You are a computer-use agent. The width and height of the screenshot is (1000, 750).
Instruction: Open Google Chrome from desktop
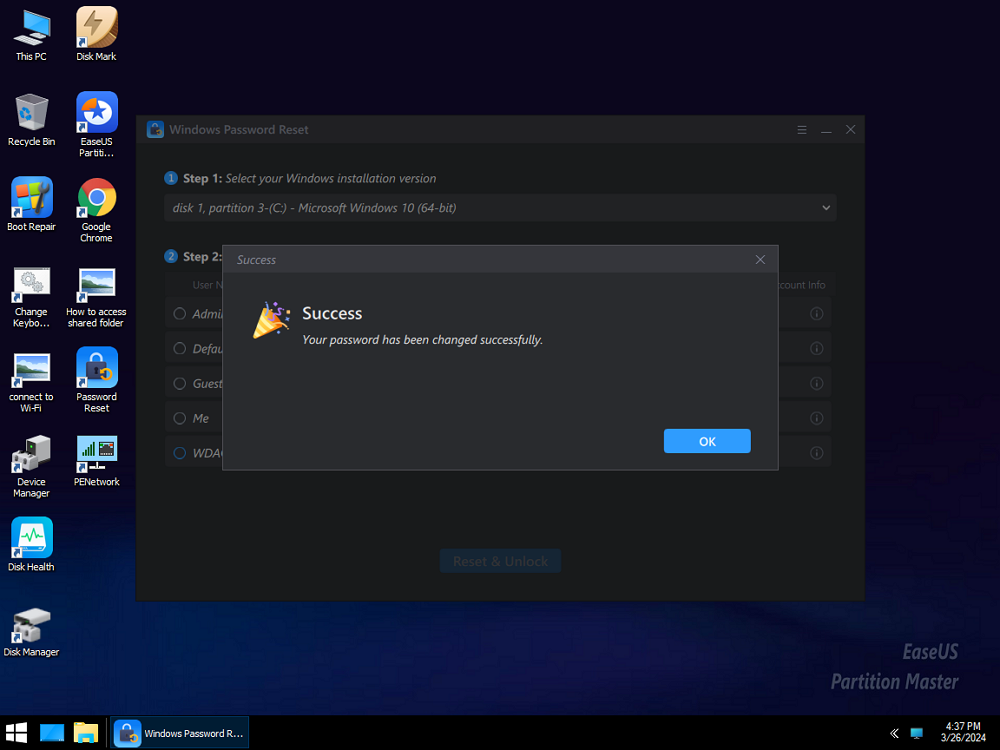(x=97, y=199)
